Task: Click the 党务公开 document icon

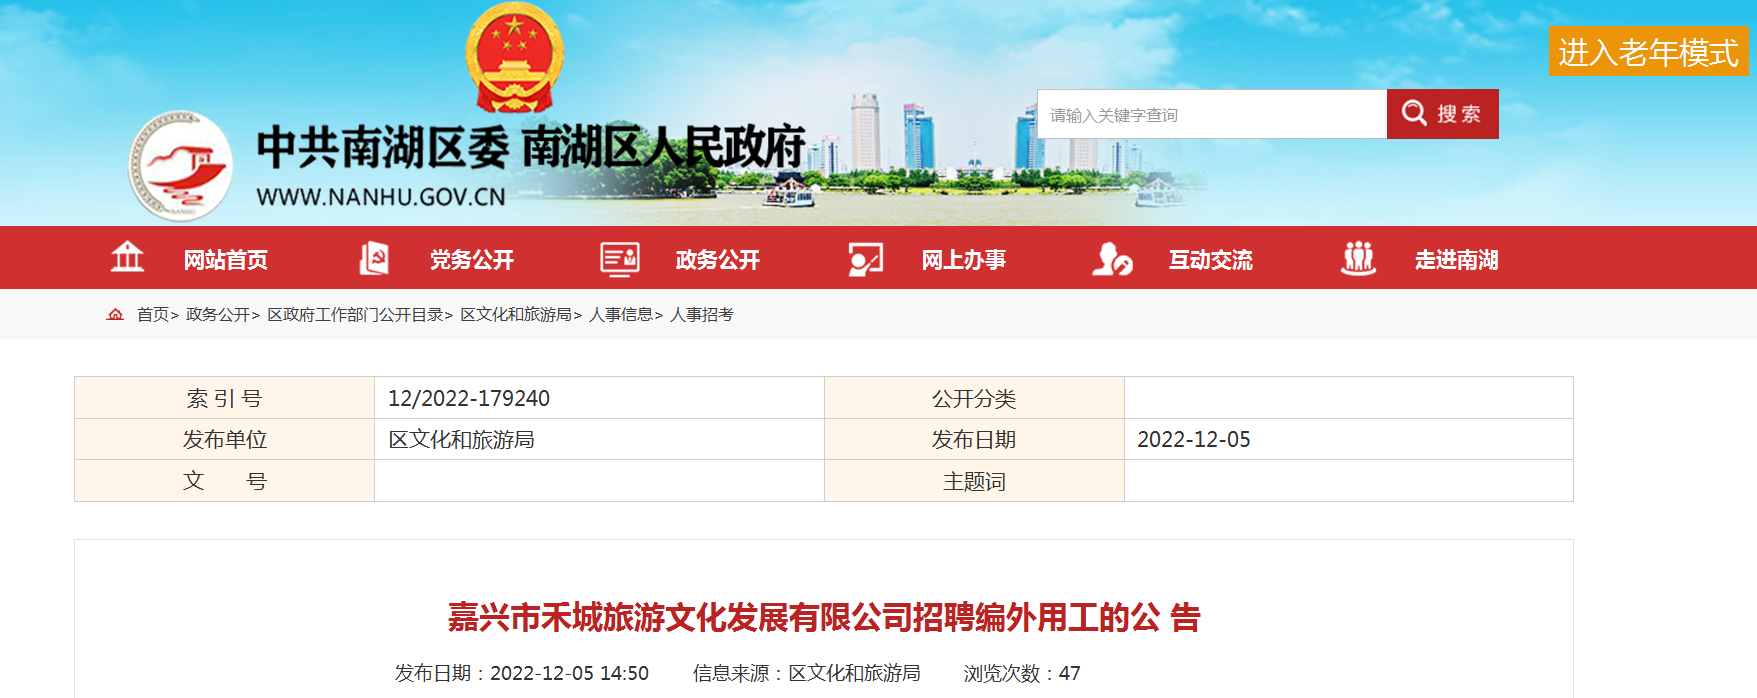Action: point(374,258)
